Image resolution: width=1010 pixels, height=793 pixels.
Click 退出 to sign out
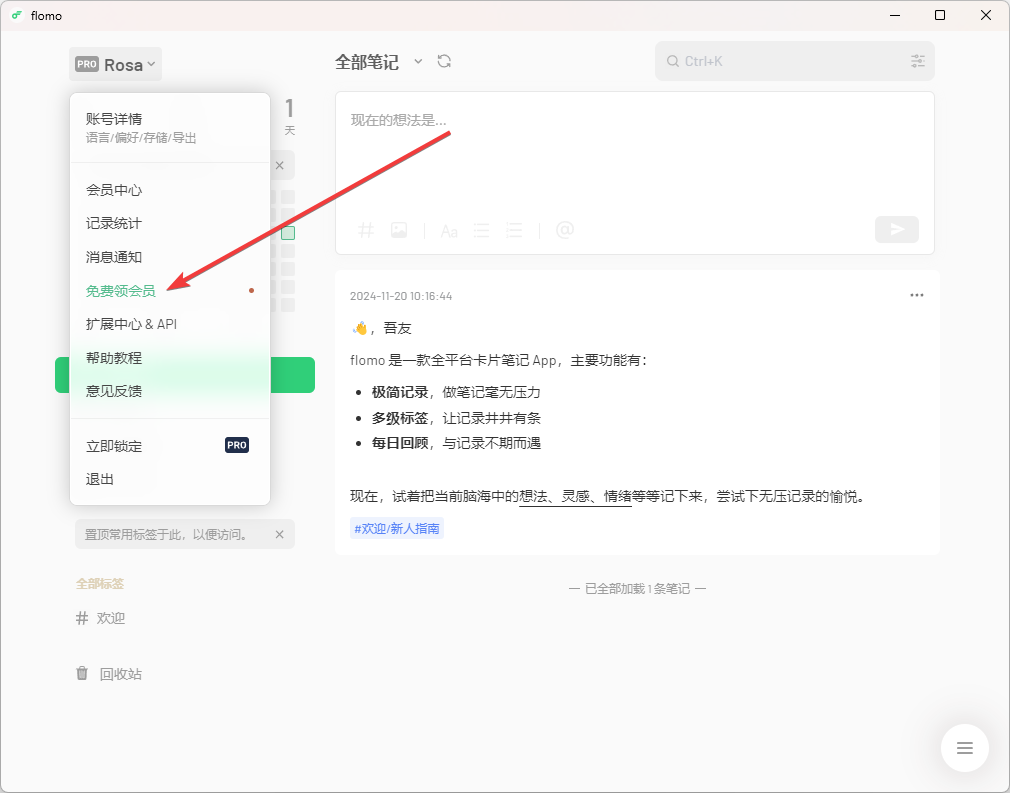point(98,478)
